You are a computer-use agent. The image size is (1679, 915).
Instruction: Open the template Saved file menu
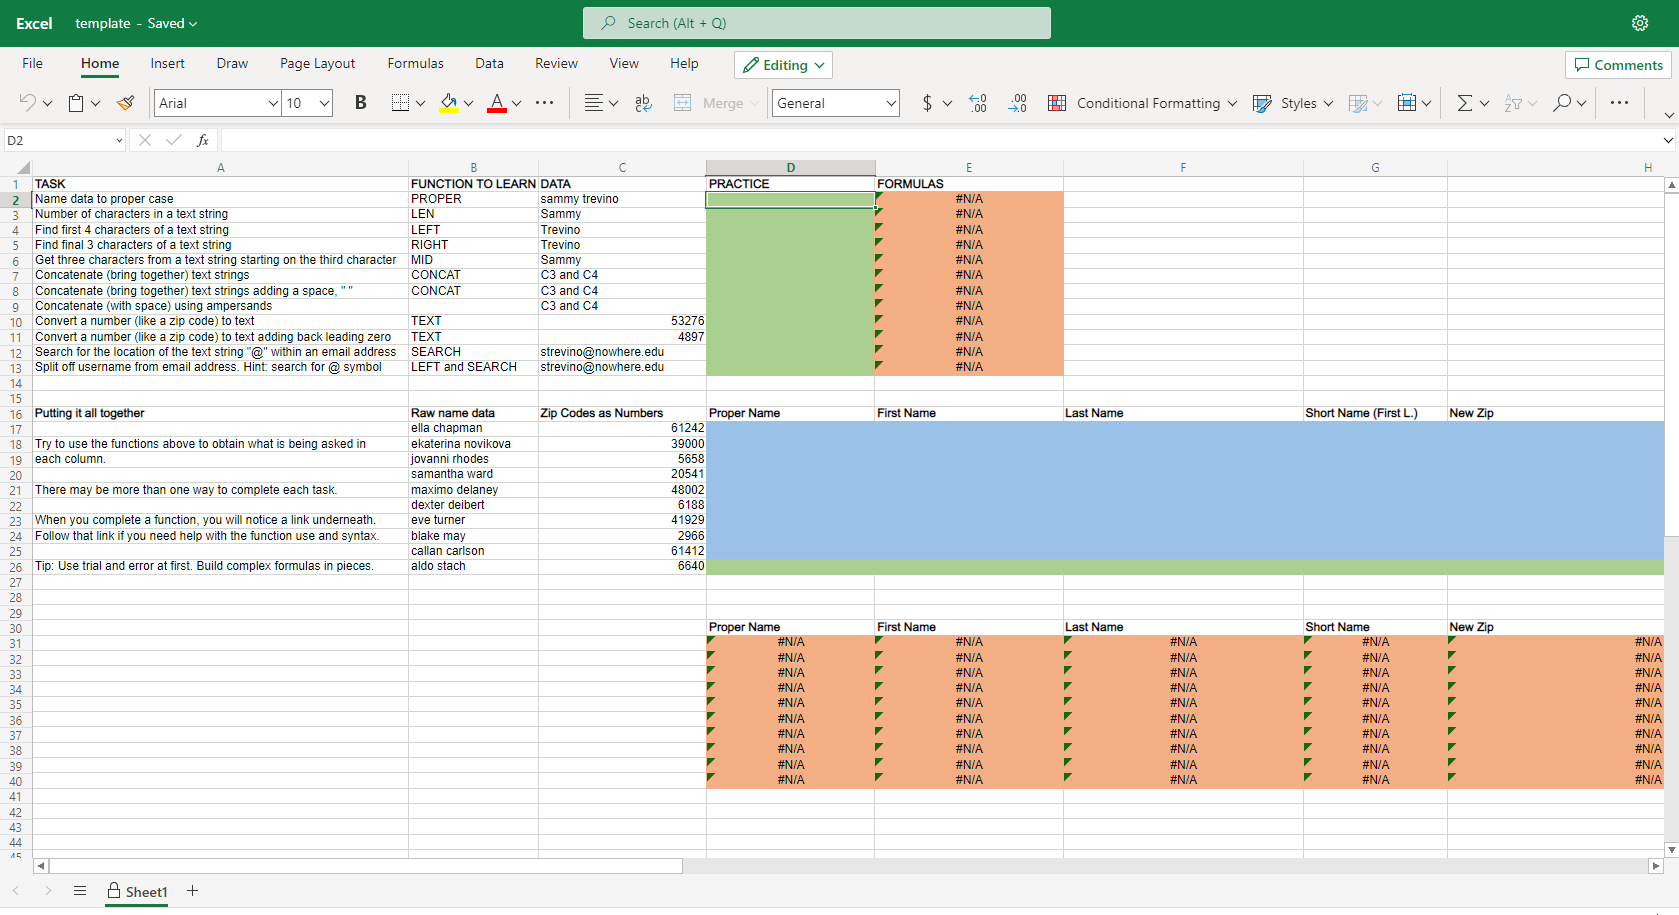coord(136,23)
